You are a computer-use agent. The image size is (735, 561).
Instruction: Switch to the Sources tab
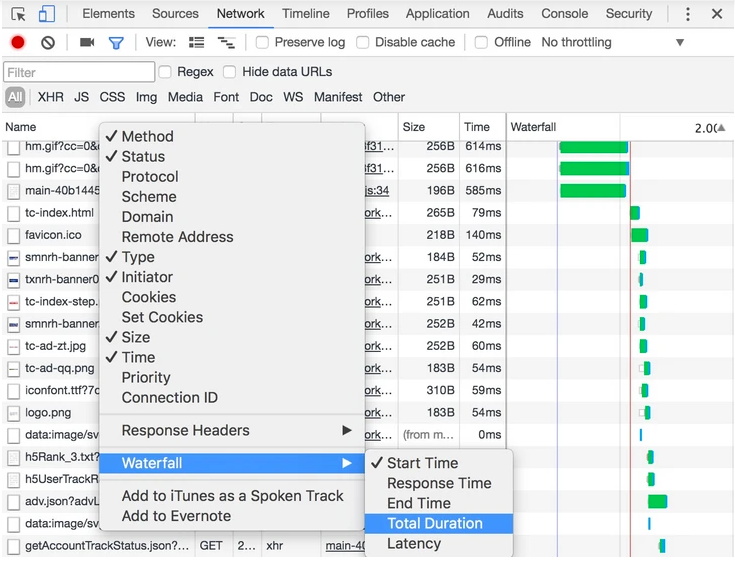(175, 14)
